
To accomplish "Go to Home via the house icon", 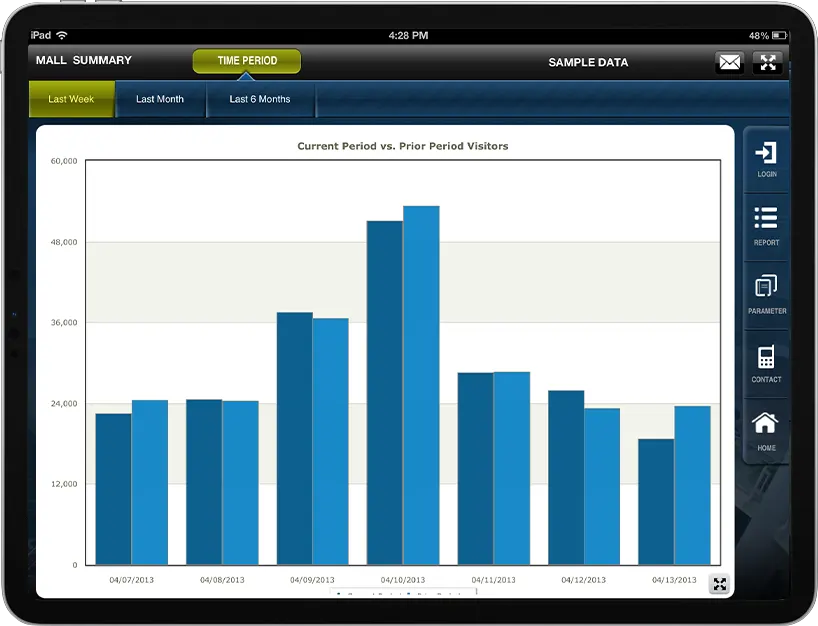I will [766, 431].
